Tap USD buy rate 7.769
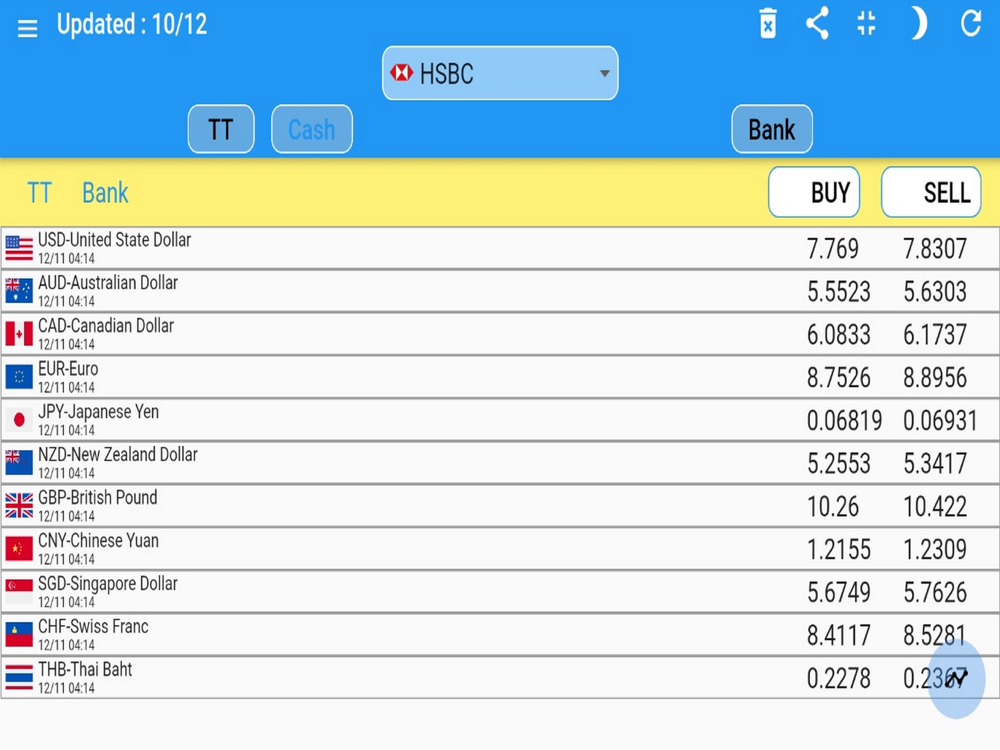Viewport: 1000px width, 750px height. 833,249
